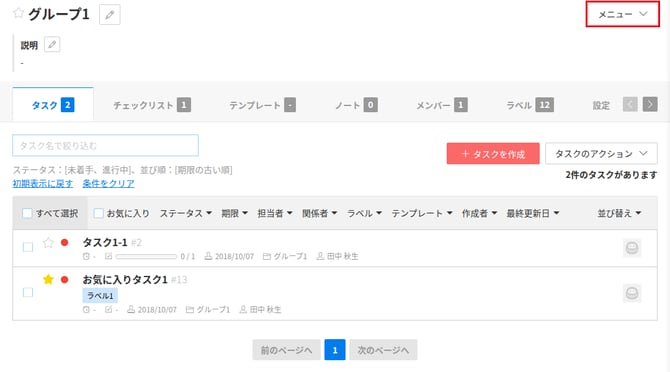Click the 条件をクリア link
670x372 pixels.
[109, 184]
